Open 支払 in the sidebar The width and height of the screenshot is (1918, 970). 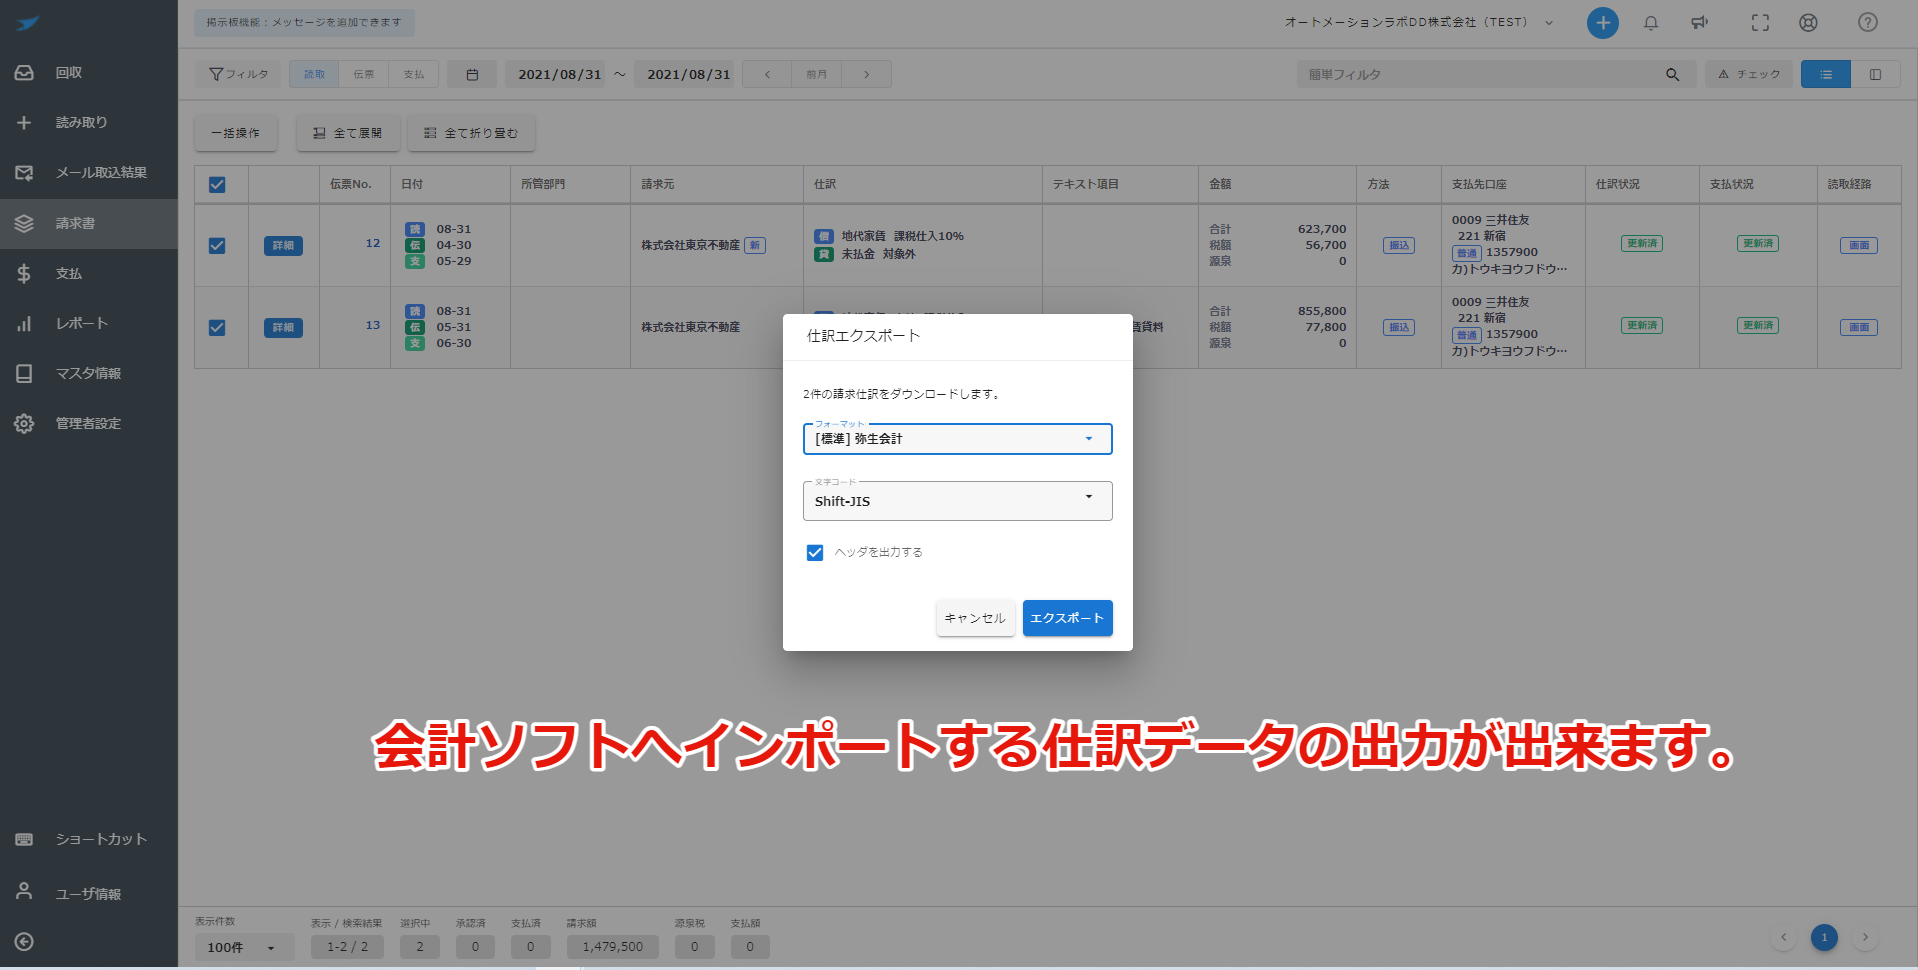point(89,274)
